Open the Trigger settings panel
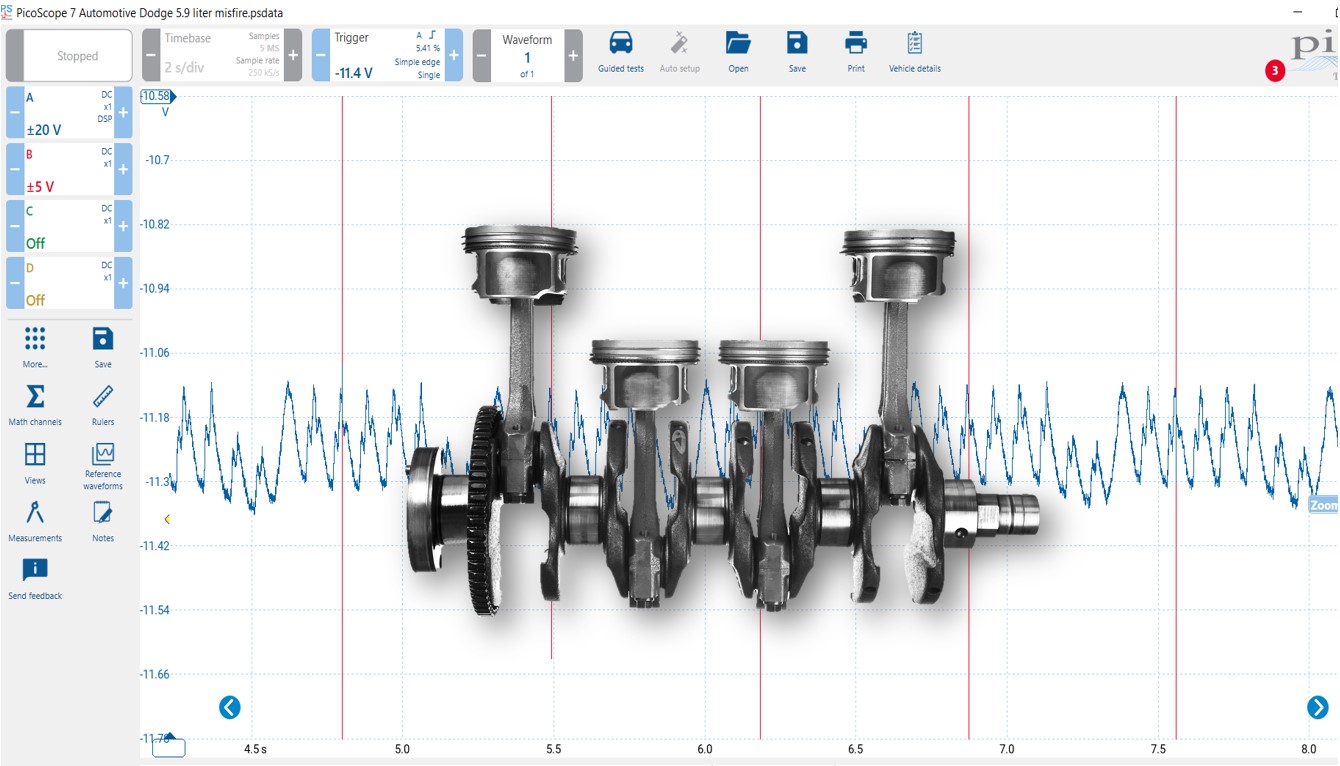 (387, 55)
